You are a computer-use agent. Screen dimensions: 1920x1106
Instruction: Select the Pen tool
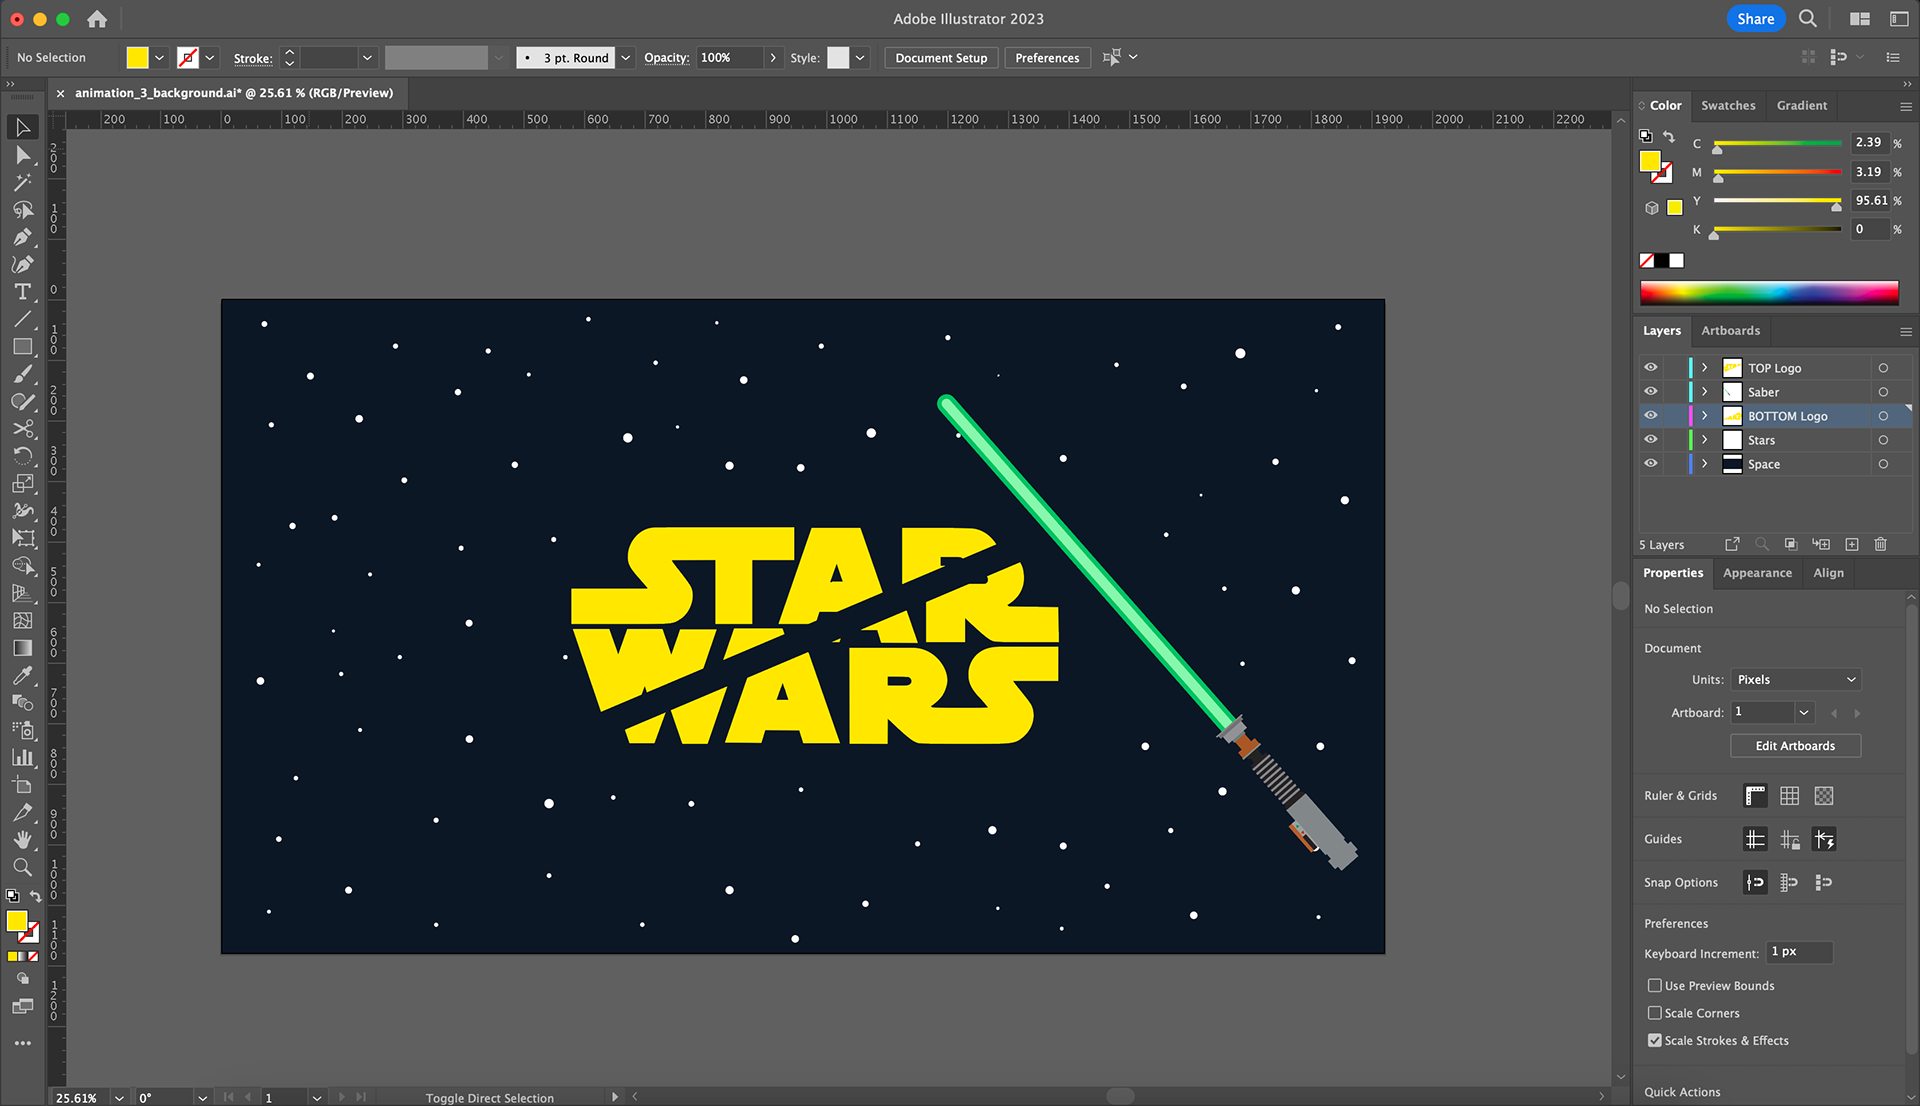22,237
